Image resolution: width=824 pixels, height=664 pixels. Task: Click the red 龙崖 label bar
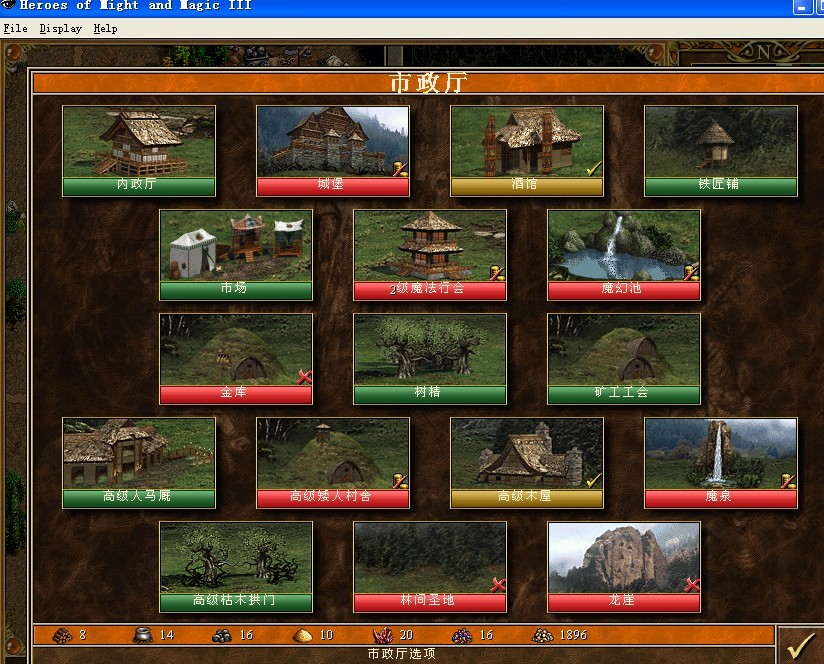(624, 603)
